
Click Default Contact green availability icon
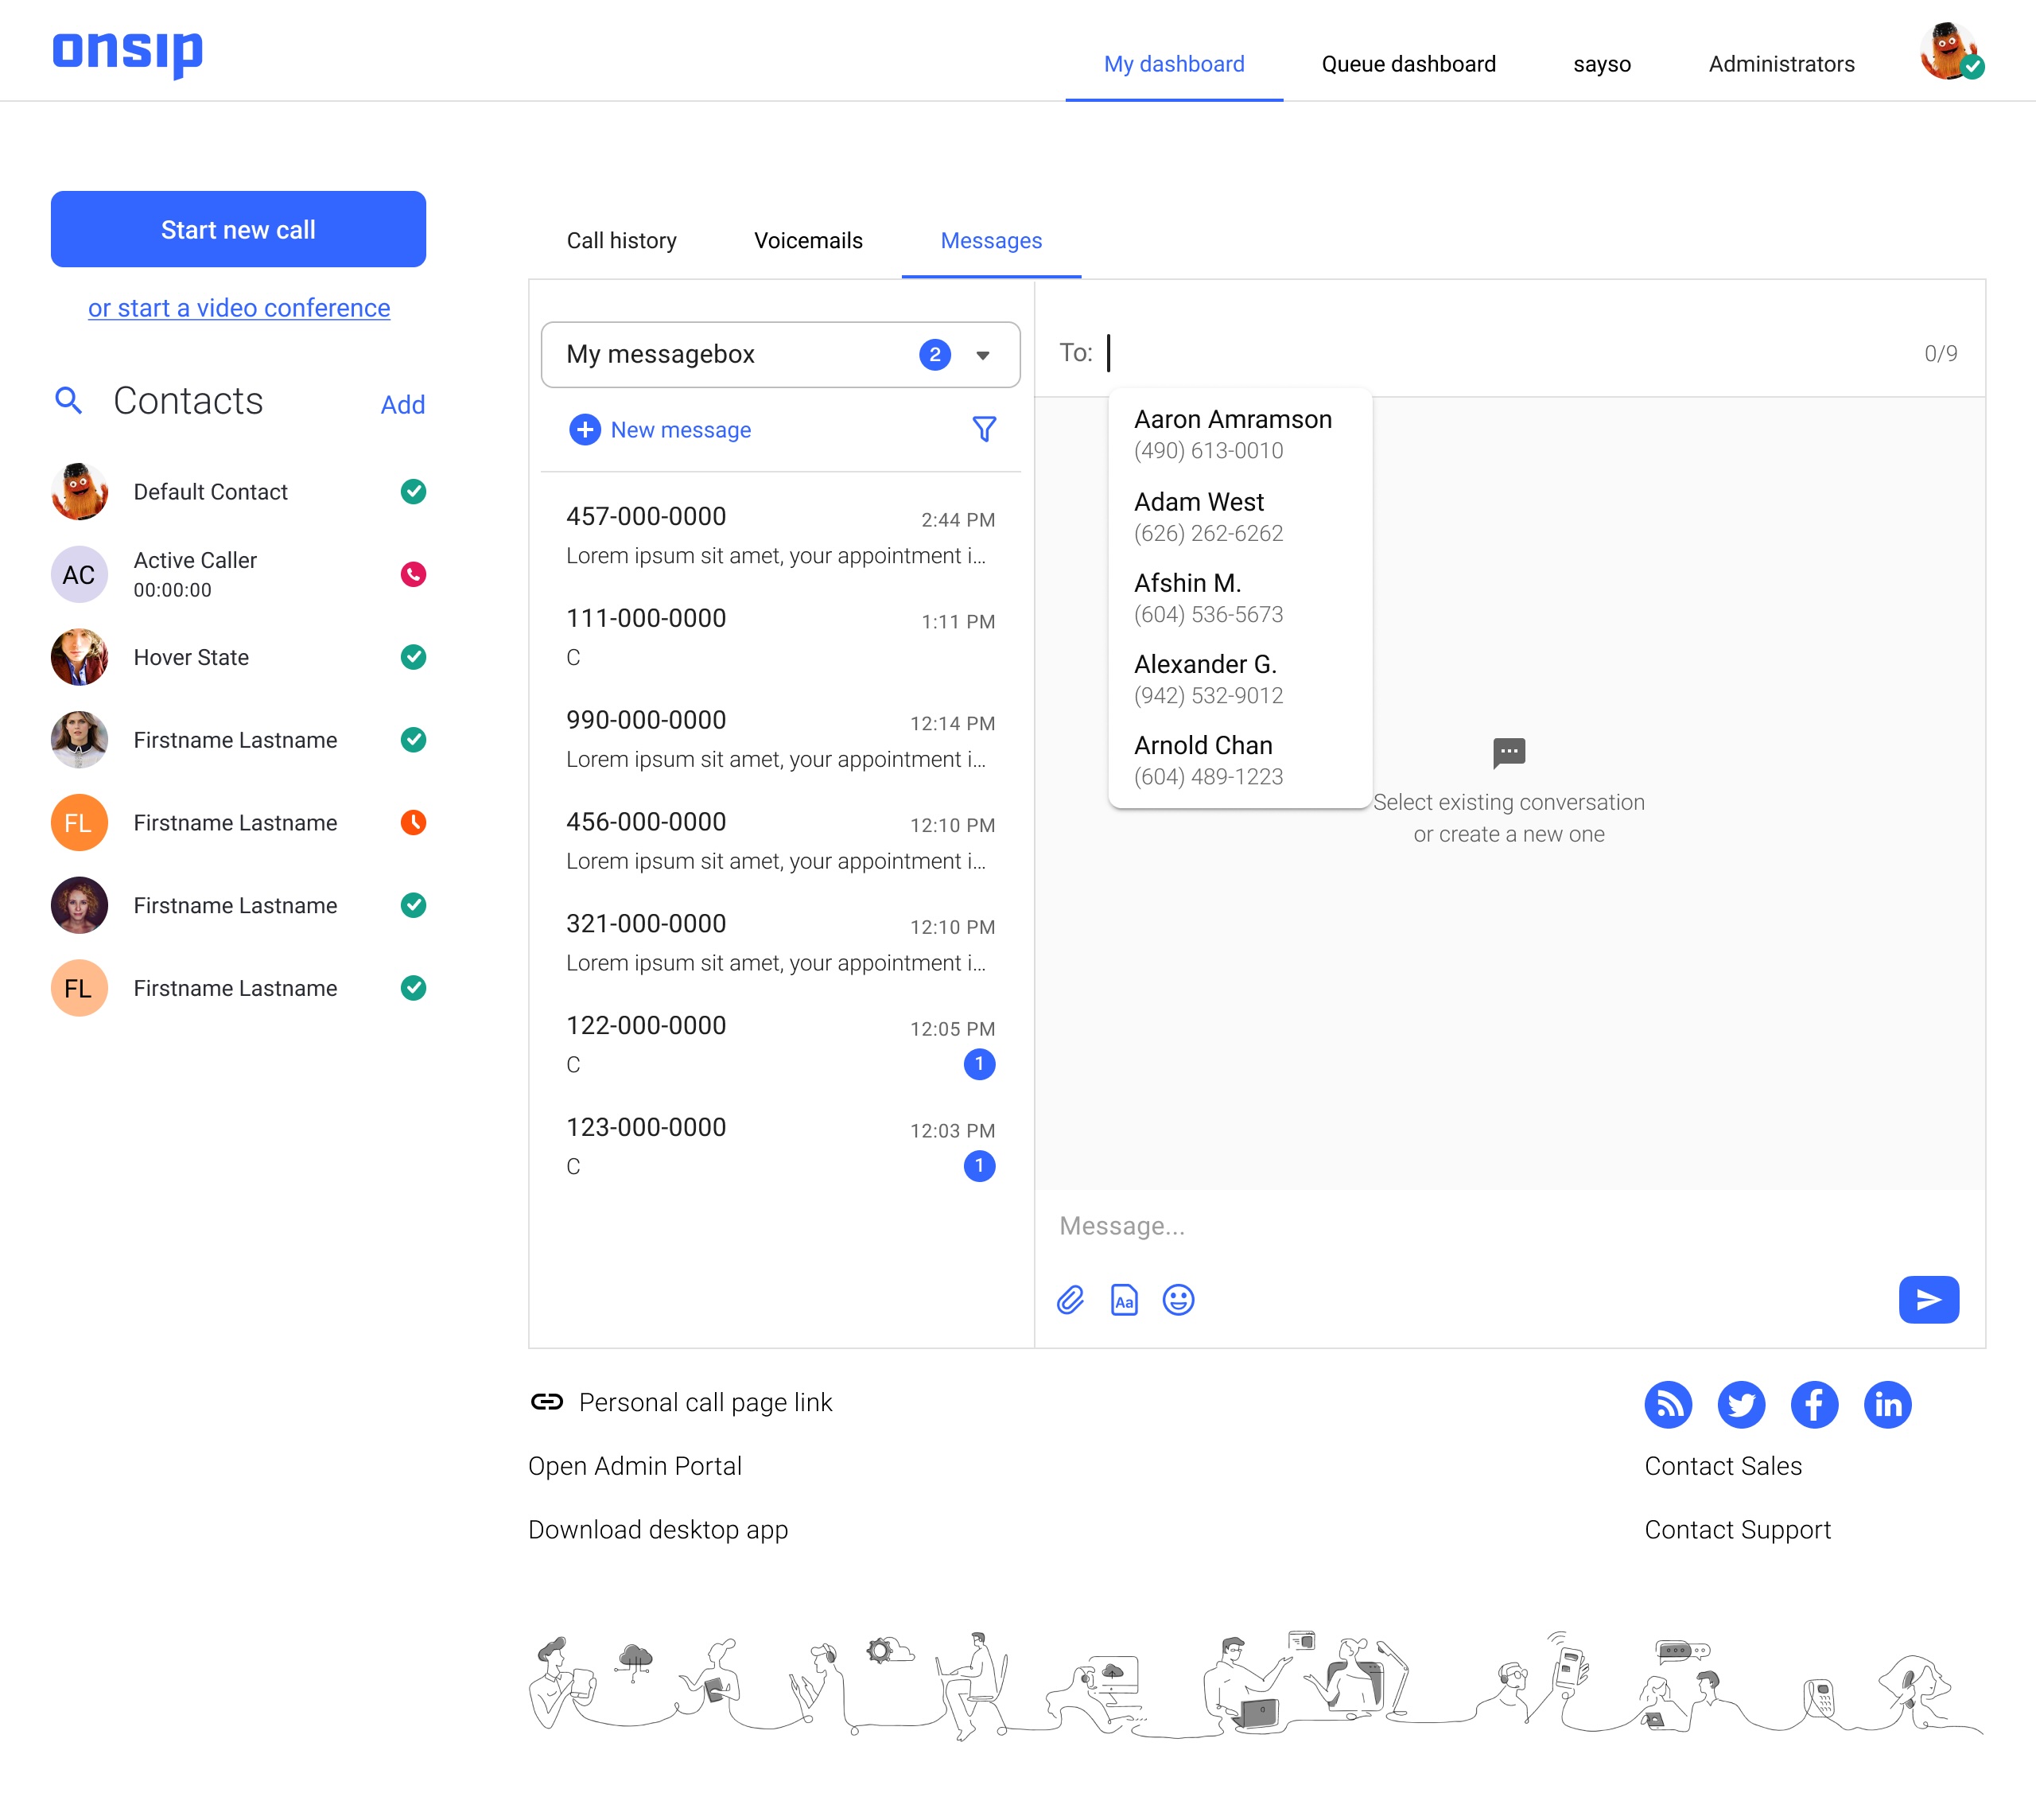click(413, 492)
